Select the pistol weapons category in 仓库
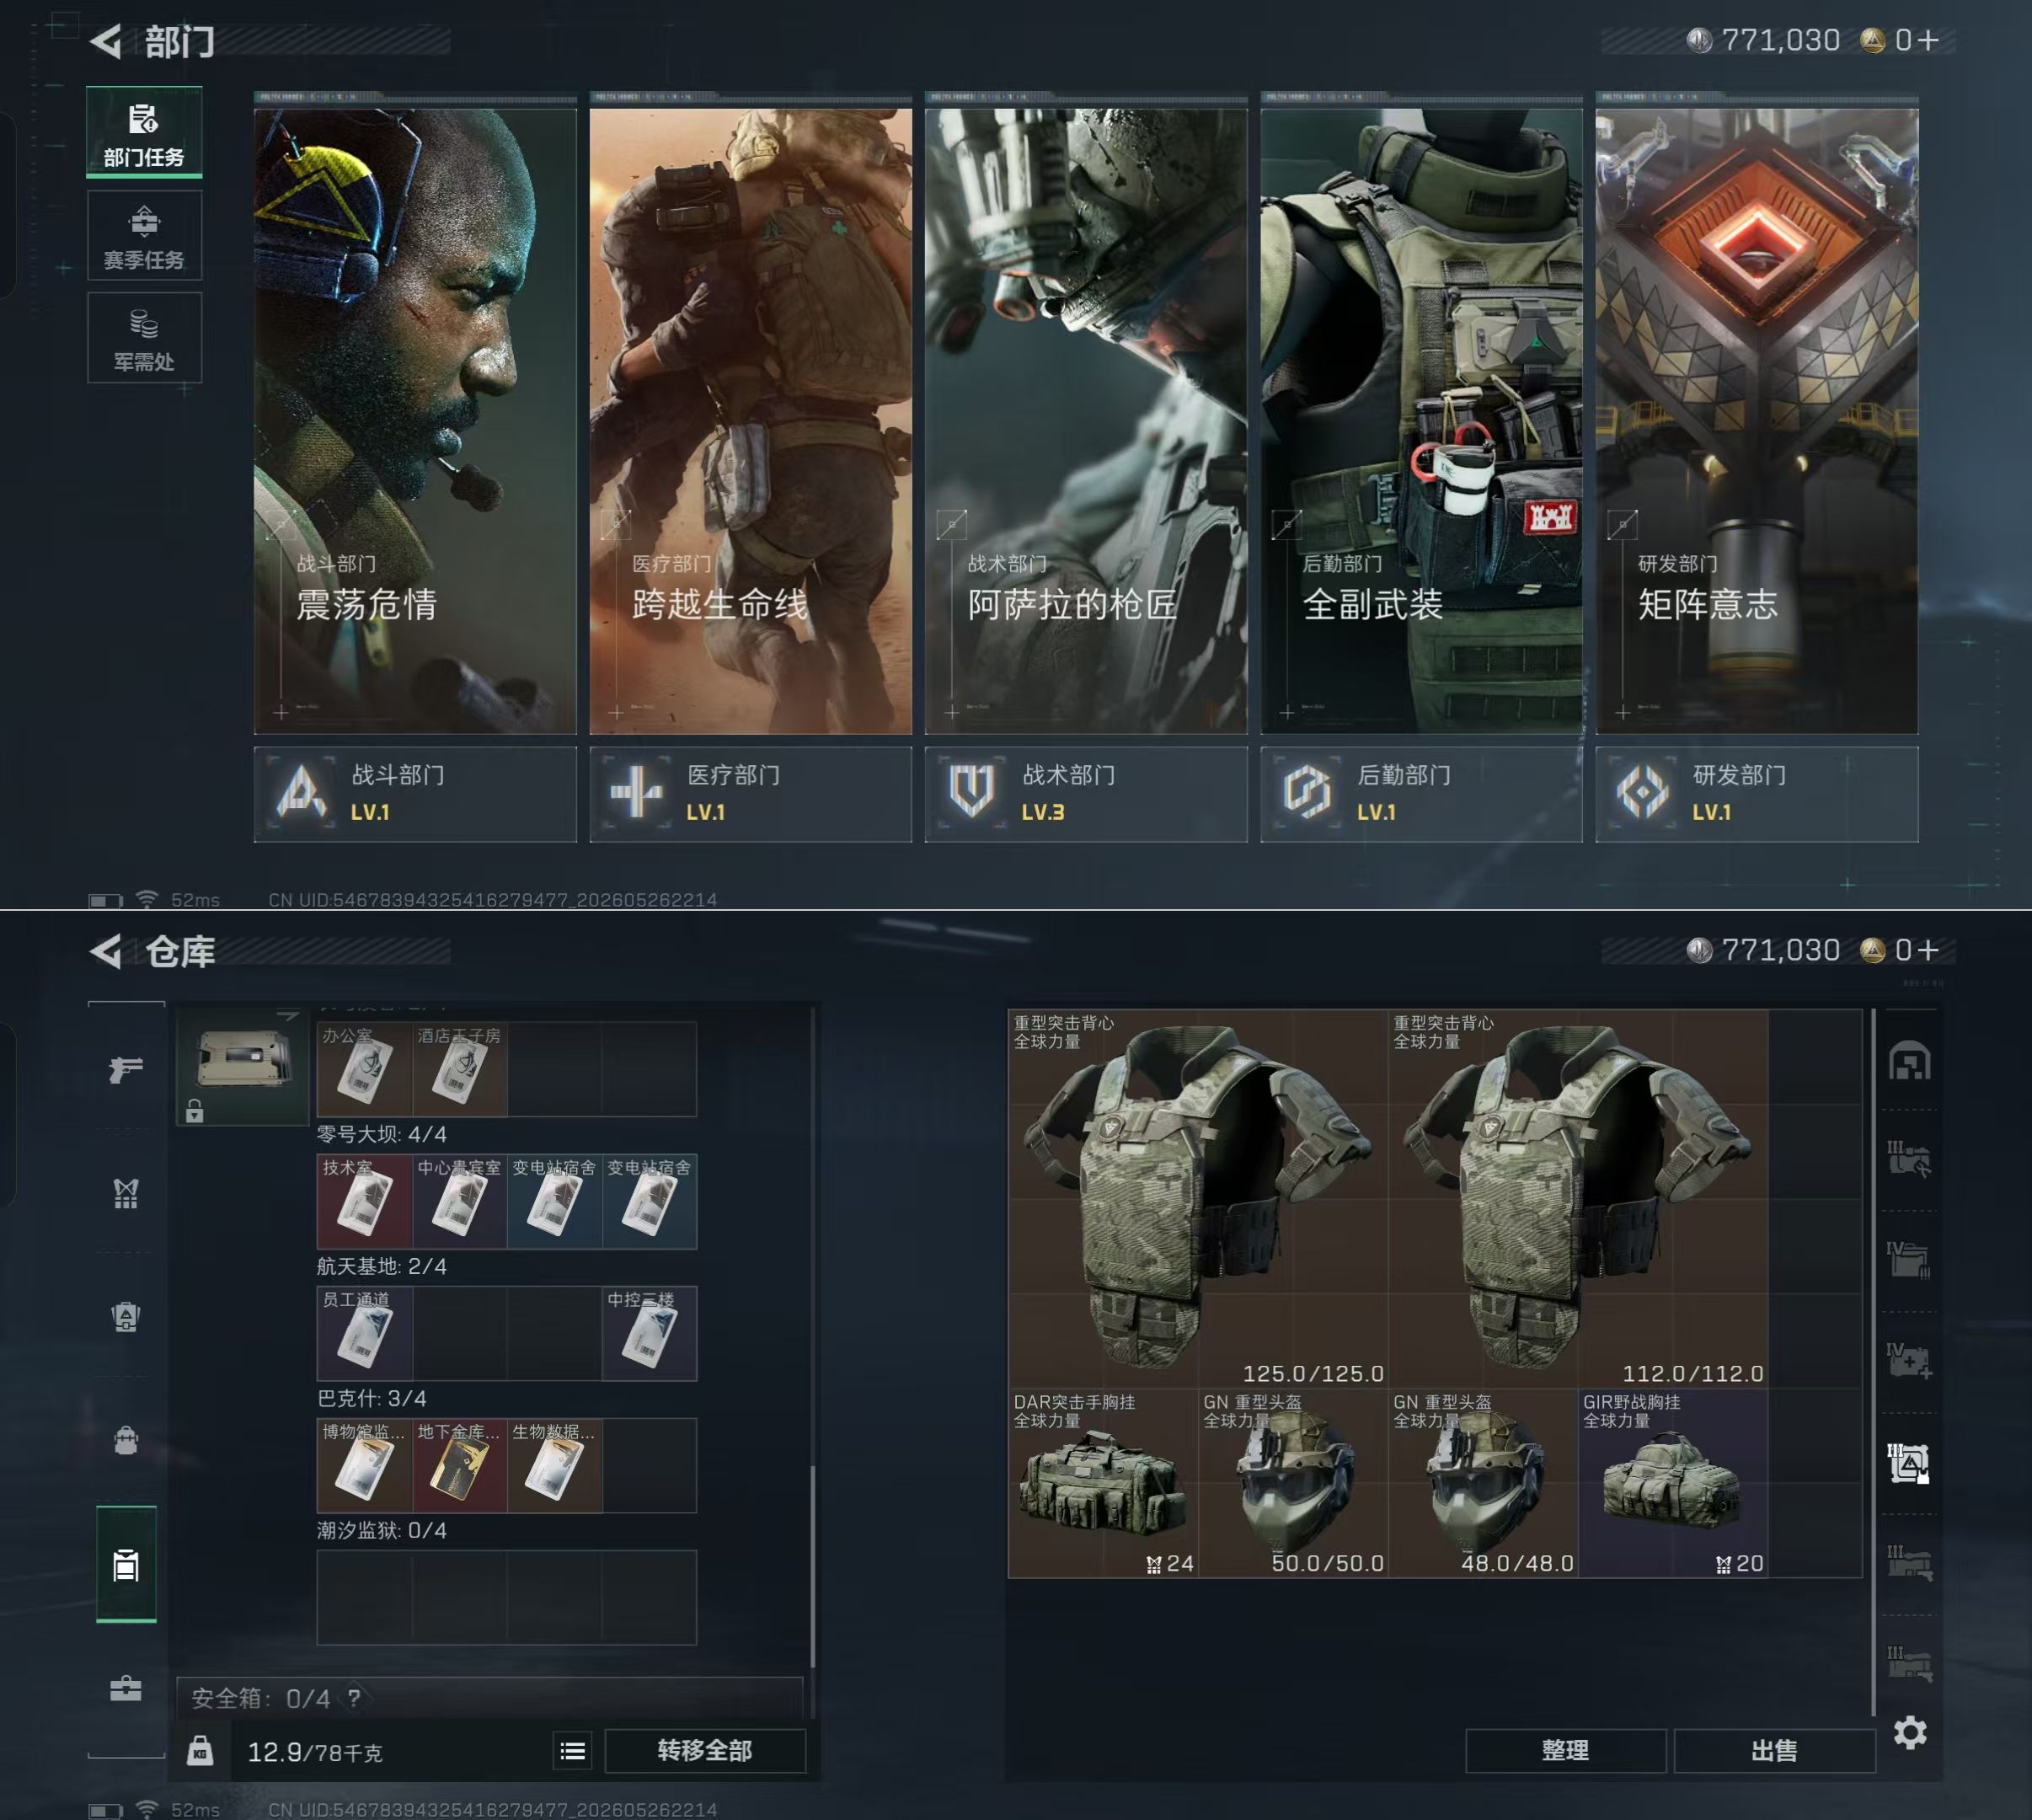This screenshot has height=1820, width=2032. [126, 1069]
